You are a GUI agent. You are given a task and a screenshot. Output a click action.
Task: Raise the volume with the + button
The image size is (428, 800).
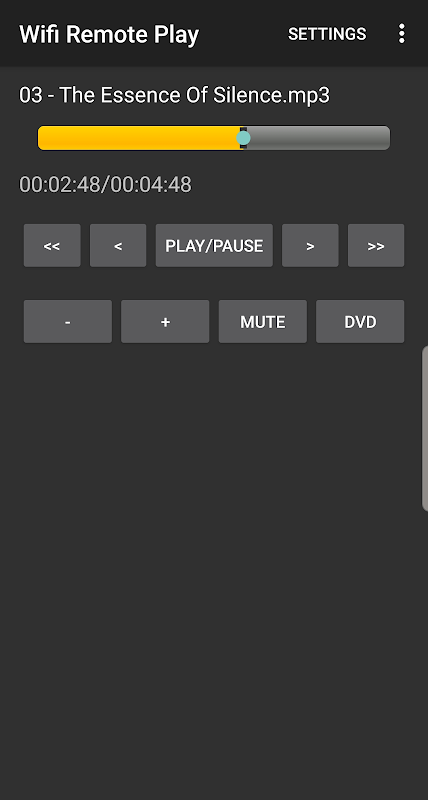[x=165, y=321]
